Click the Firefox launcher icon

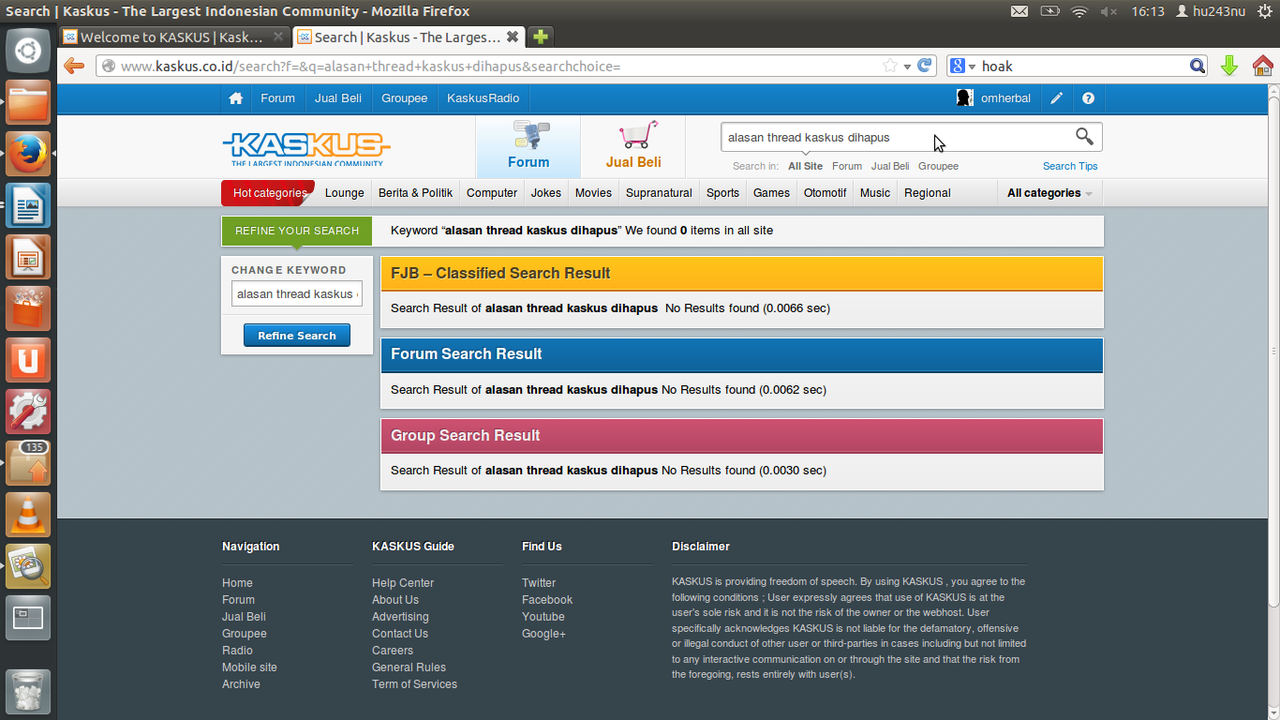(x=28, y=154)
